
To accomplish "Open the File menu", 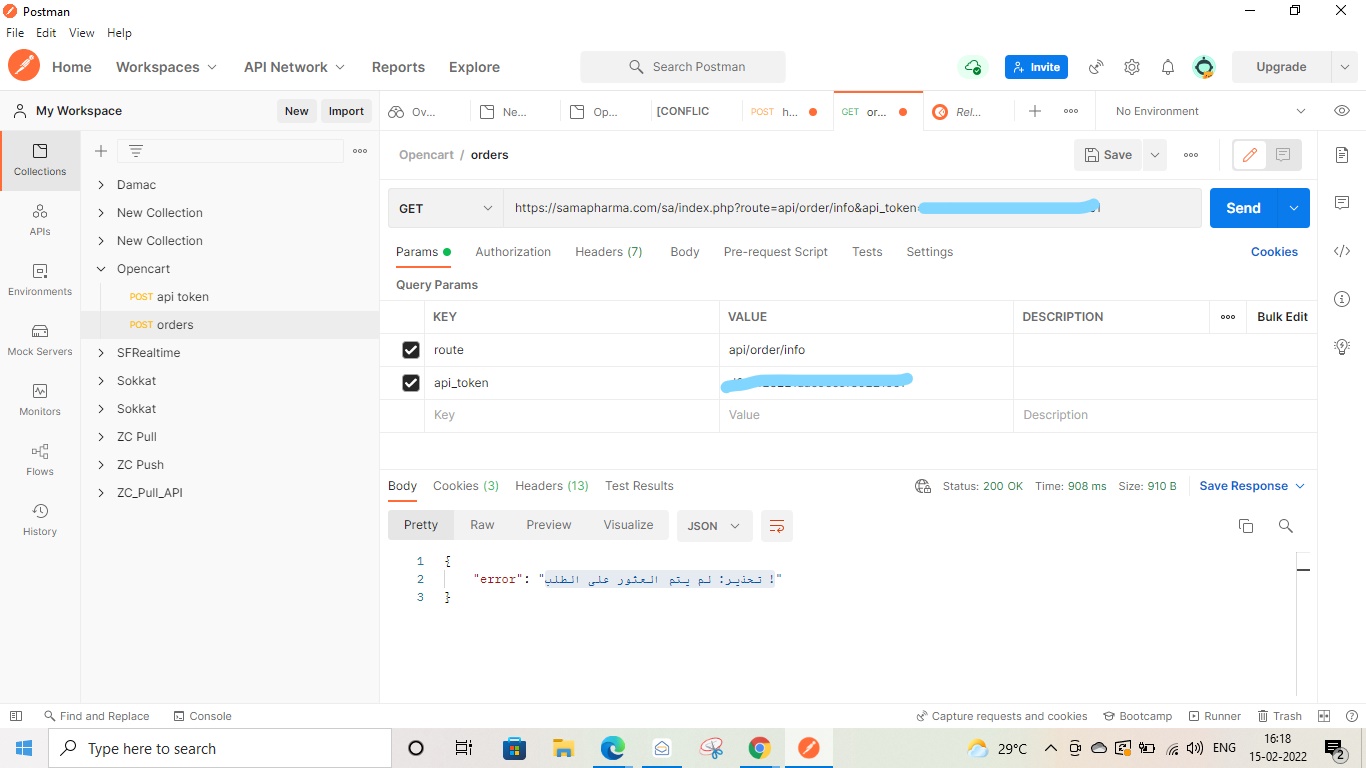I will click(x=15, y=33).
